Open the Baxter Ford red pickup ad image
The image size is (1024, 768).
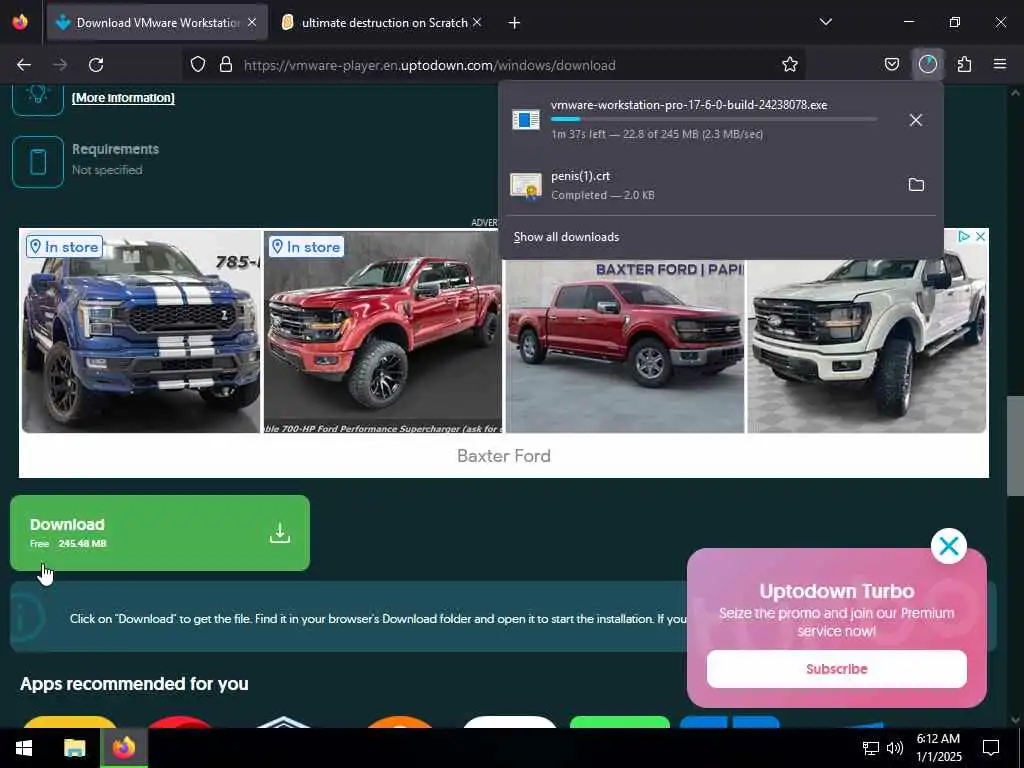(x=625, y=346)
